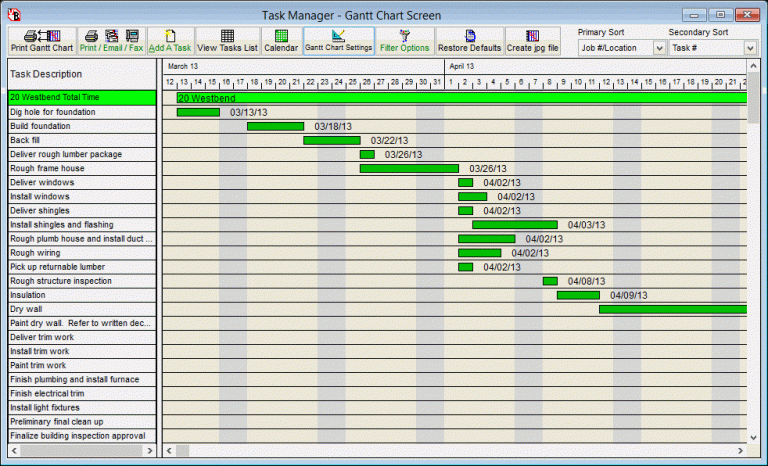Open Gantt Chart Settings
The image size is (768, 466).
(x=339, y=41)
